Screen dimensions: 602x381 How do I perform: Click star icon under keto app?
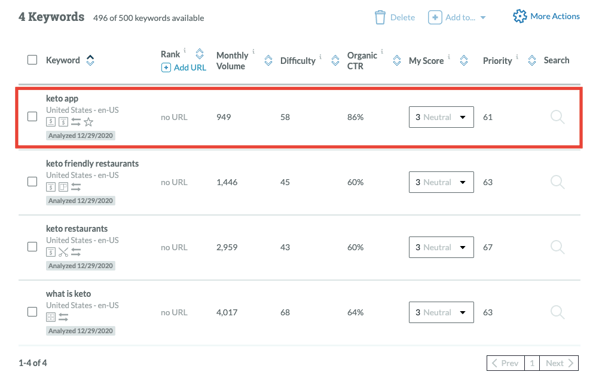[88, 122]
